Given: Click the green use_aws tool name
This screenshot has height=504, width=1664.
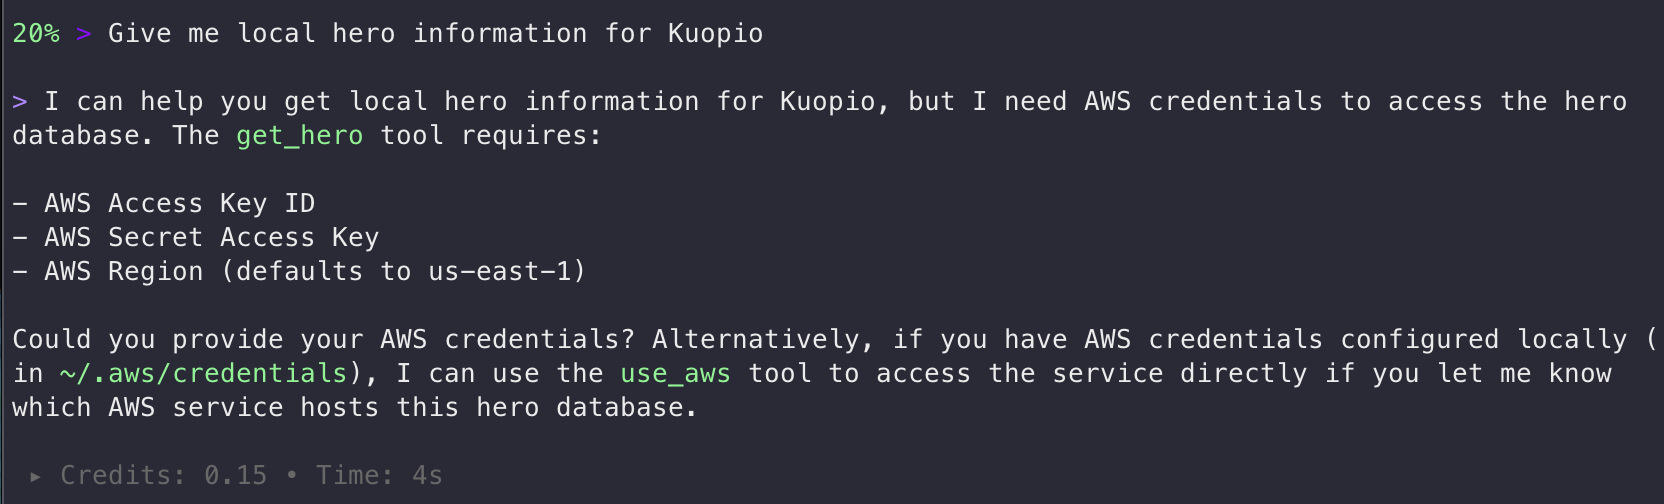Looking at the screenshot, I should click(675, 374).
